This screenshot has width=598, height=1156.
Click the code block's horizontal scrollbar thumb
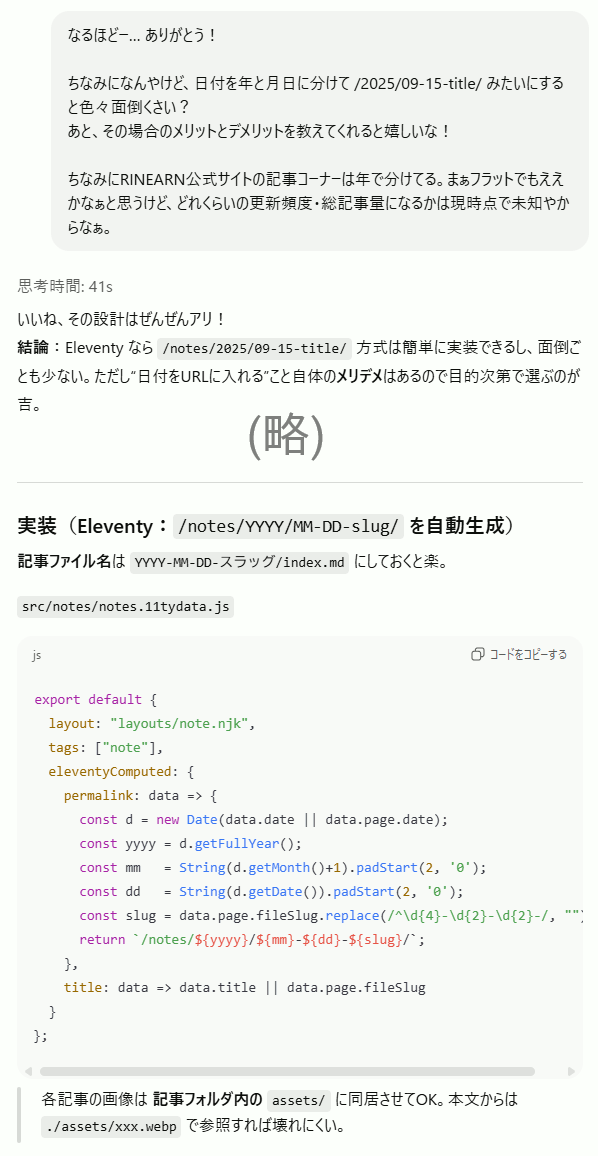click(x=288, y=1071)
